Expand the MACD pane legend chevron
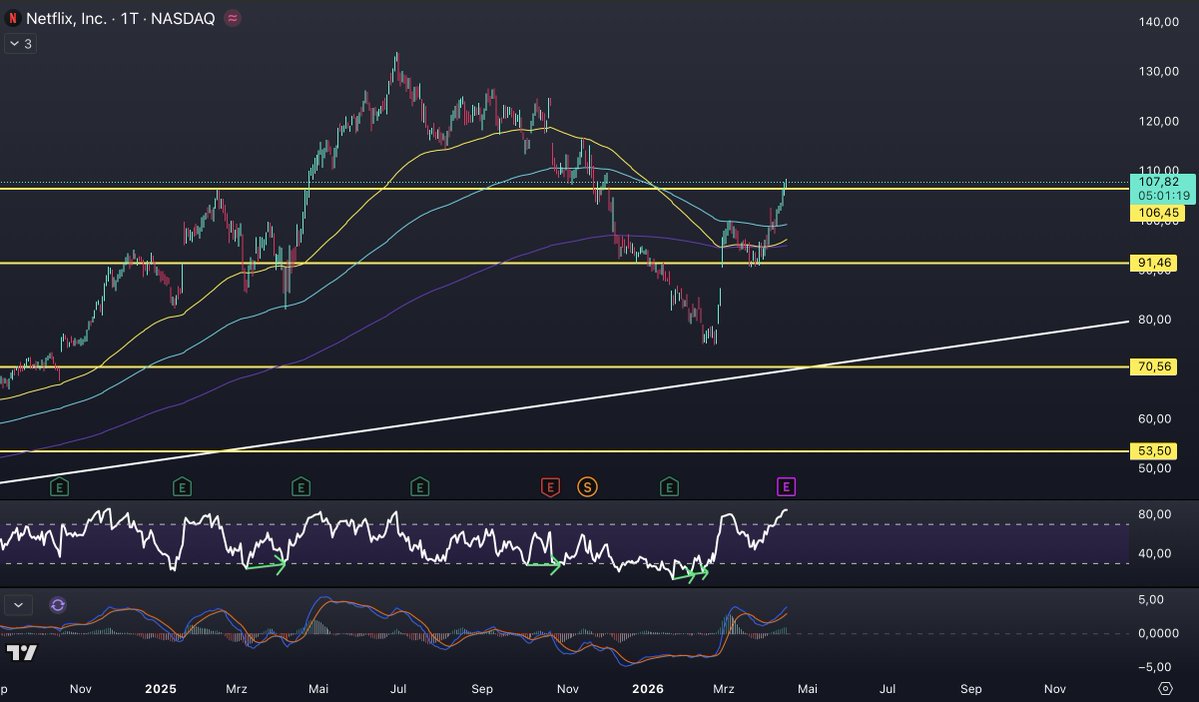 pos(18,606)
